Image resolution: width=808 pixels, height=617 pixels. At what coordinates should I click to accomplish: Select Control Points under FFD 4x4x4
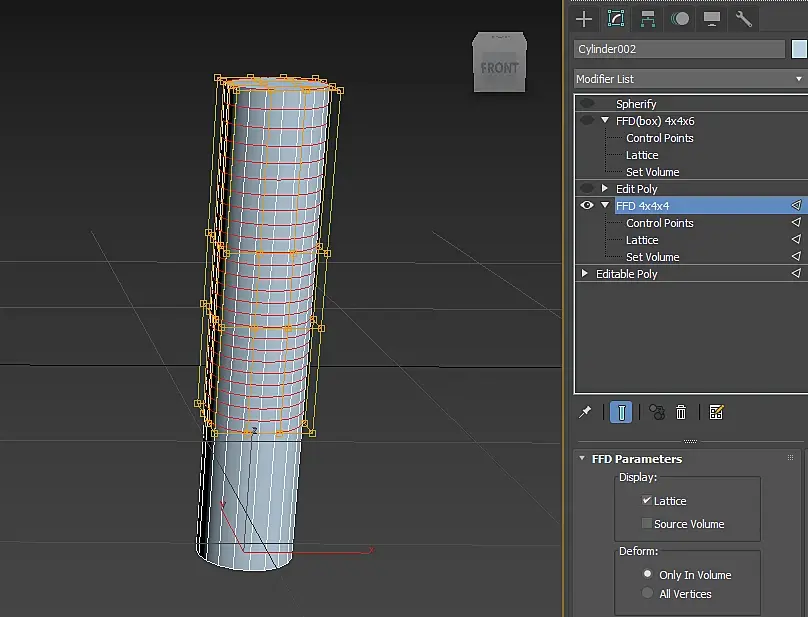660,223
